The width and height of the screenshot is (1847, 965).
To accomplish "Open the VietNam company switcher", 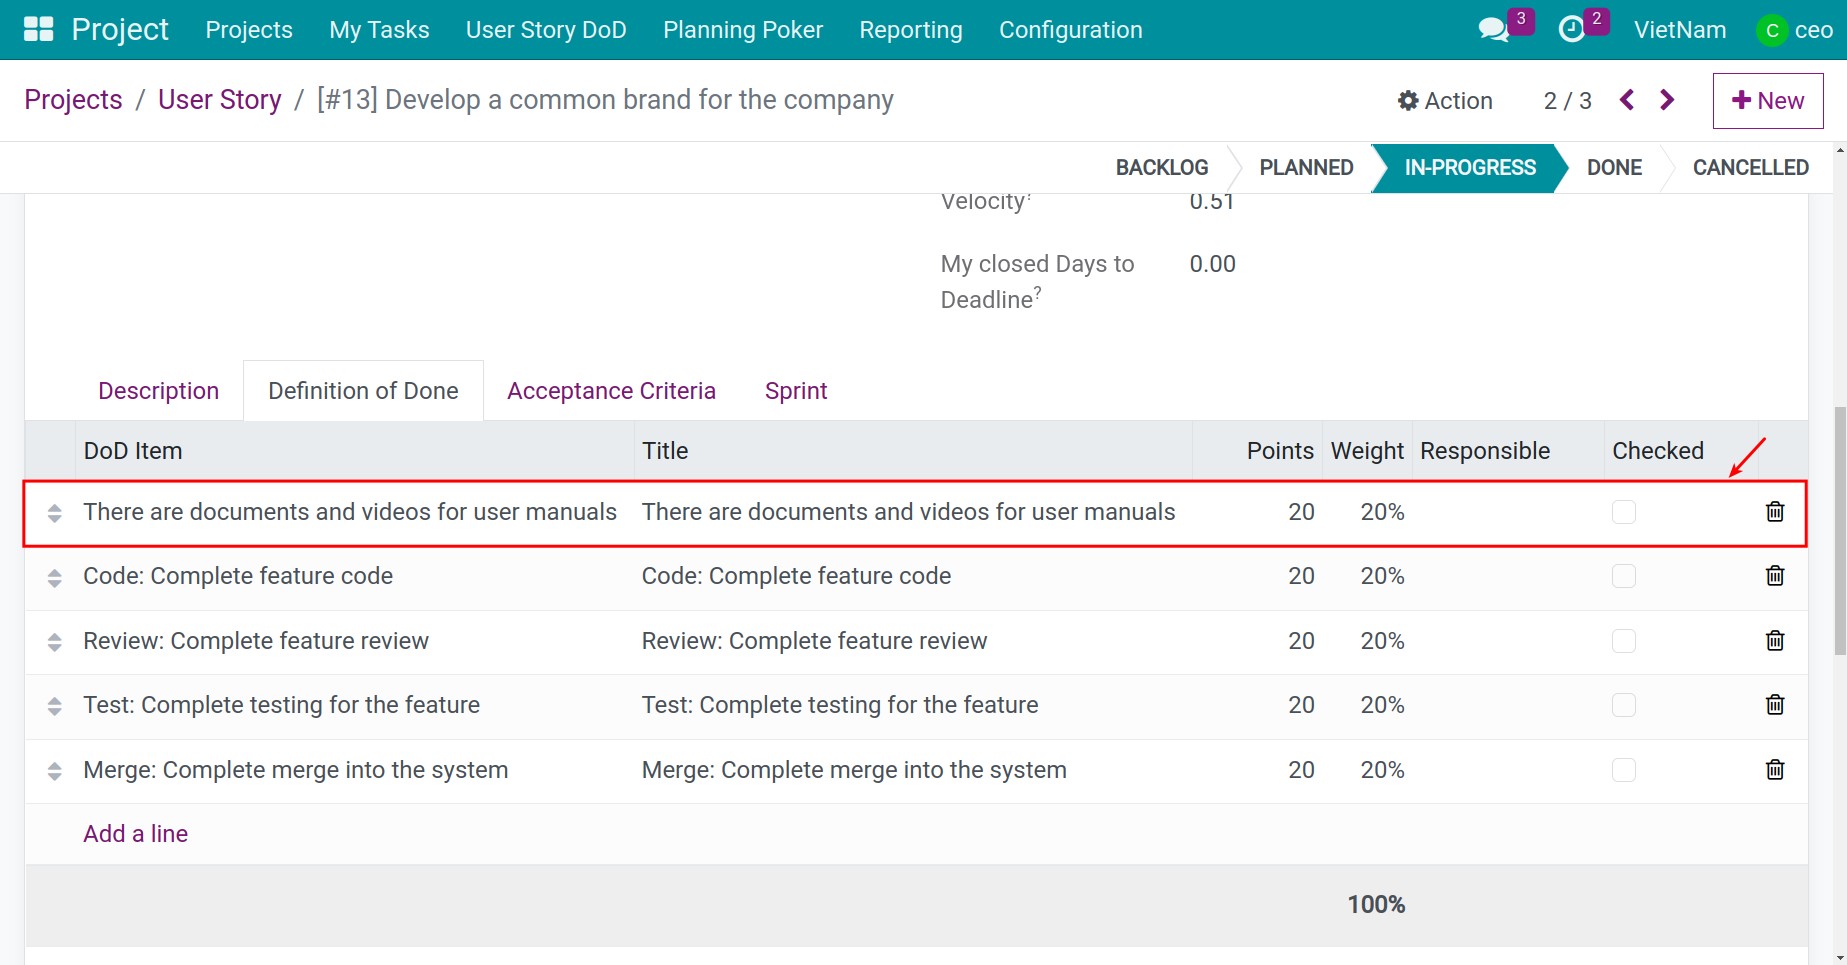I will click(1680, 30).
